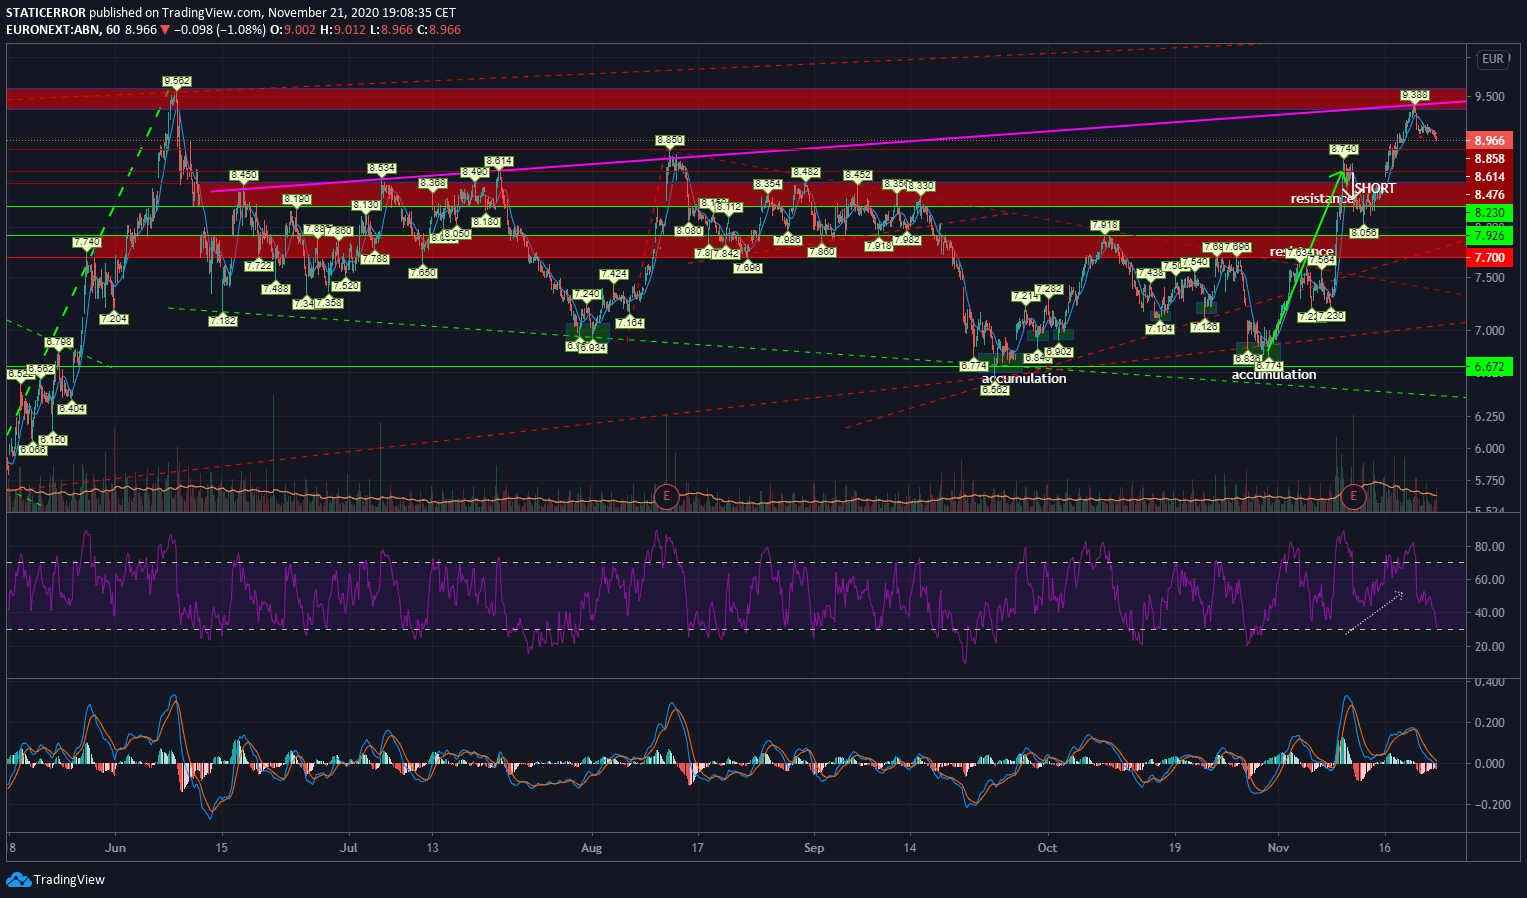Click the 7.164 pivot low label

tap(630, 322)
